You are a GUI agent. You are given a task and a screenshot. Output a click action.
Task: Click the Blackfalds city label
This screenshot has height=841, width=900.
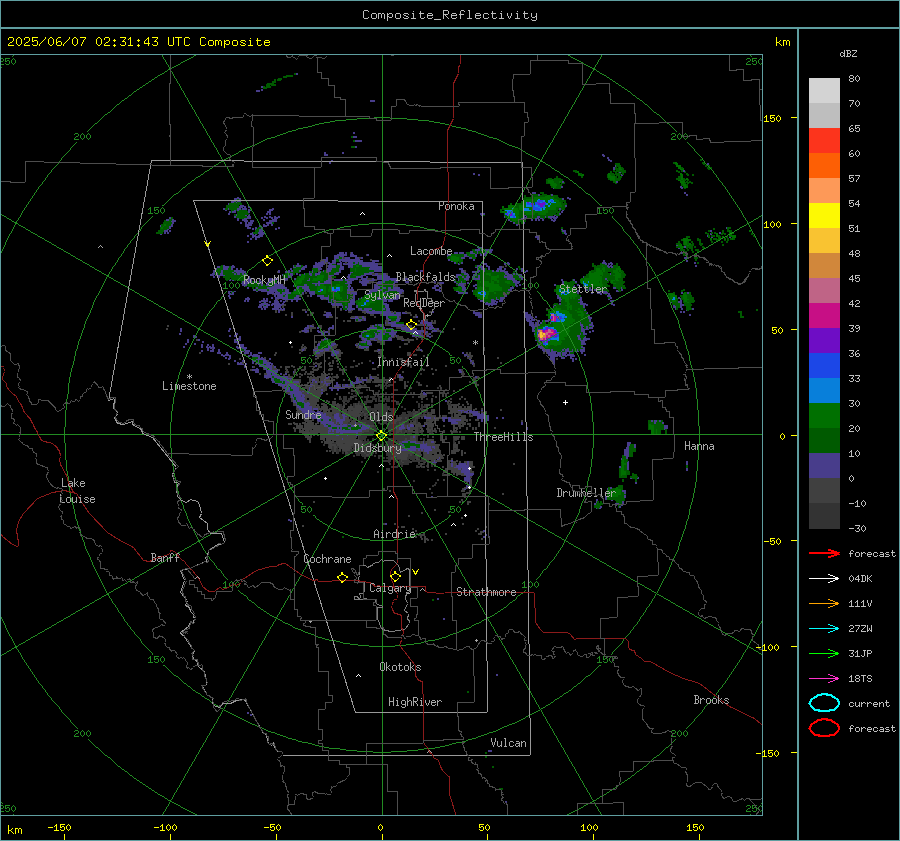[425, 277]
